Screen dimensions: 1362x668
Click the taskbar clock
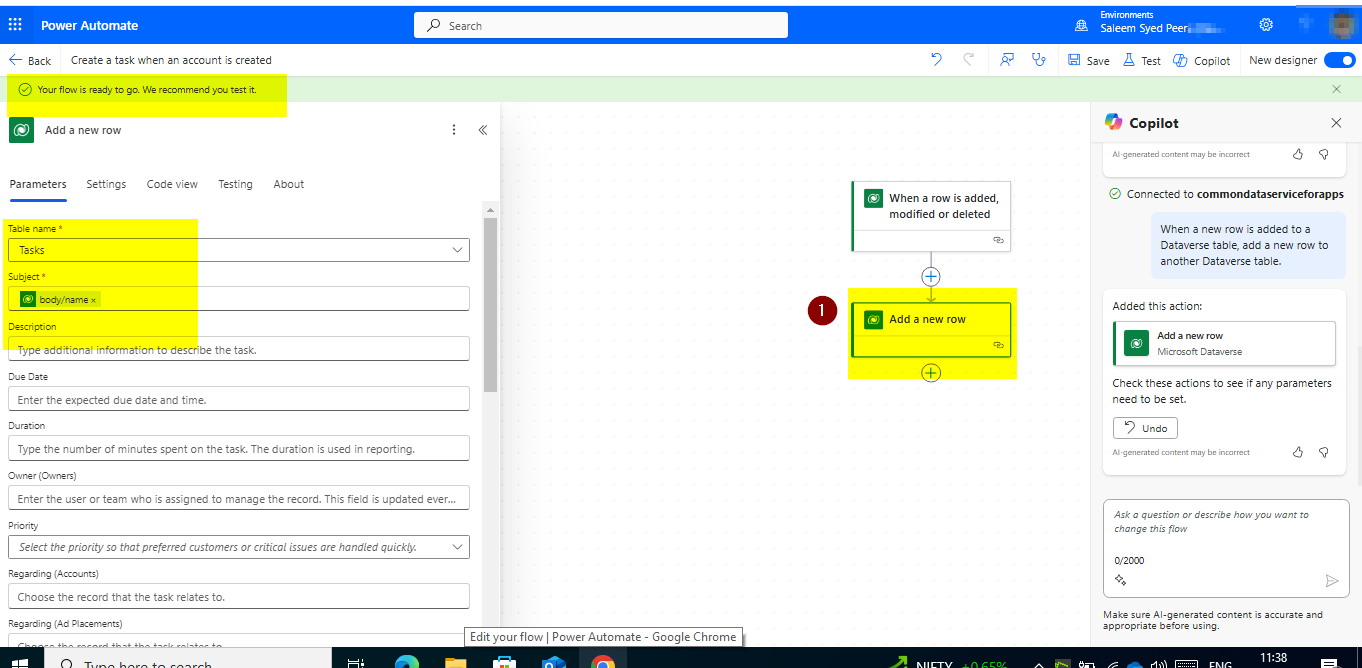pos(1274,659)
